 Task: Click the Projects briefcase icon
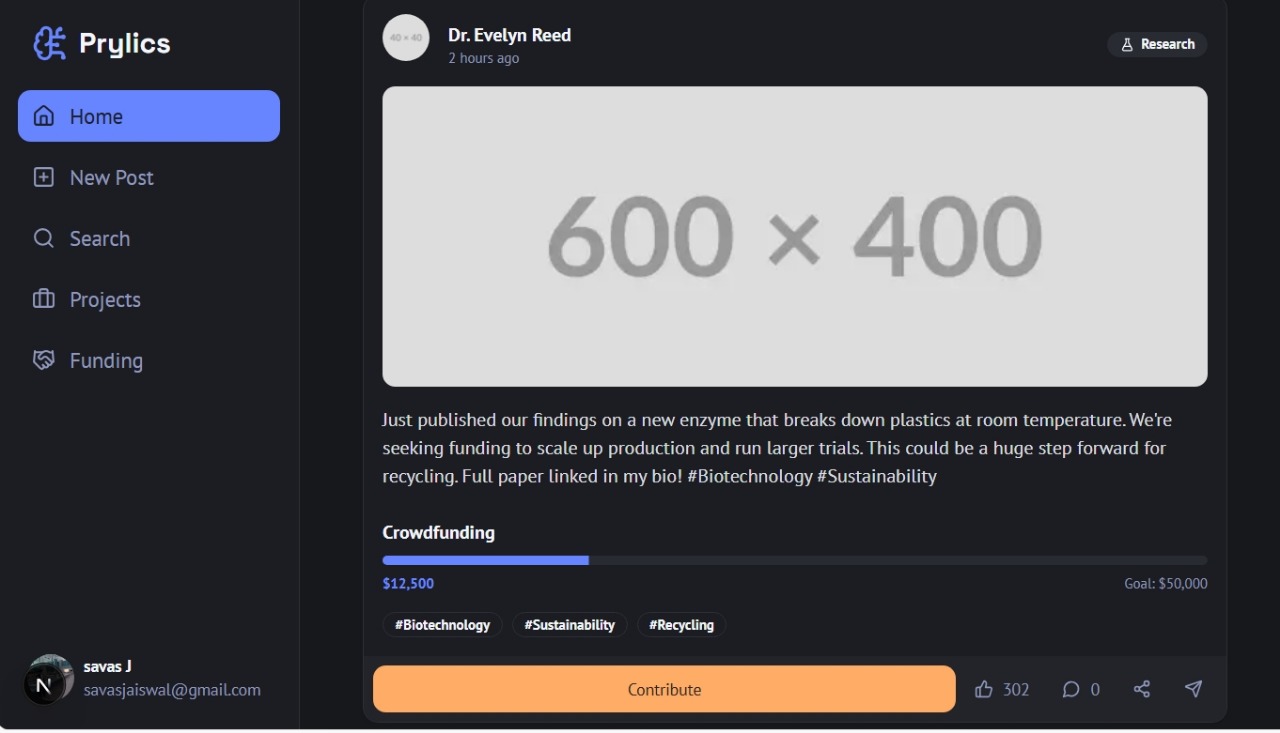coord(44,299)
